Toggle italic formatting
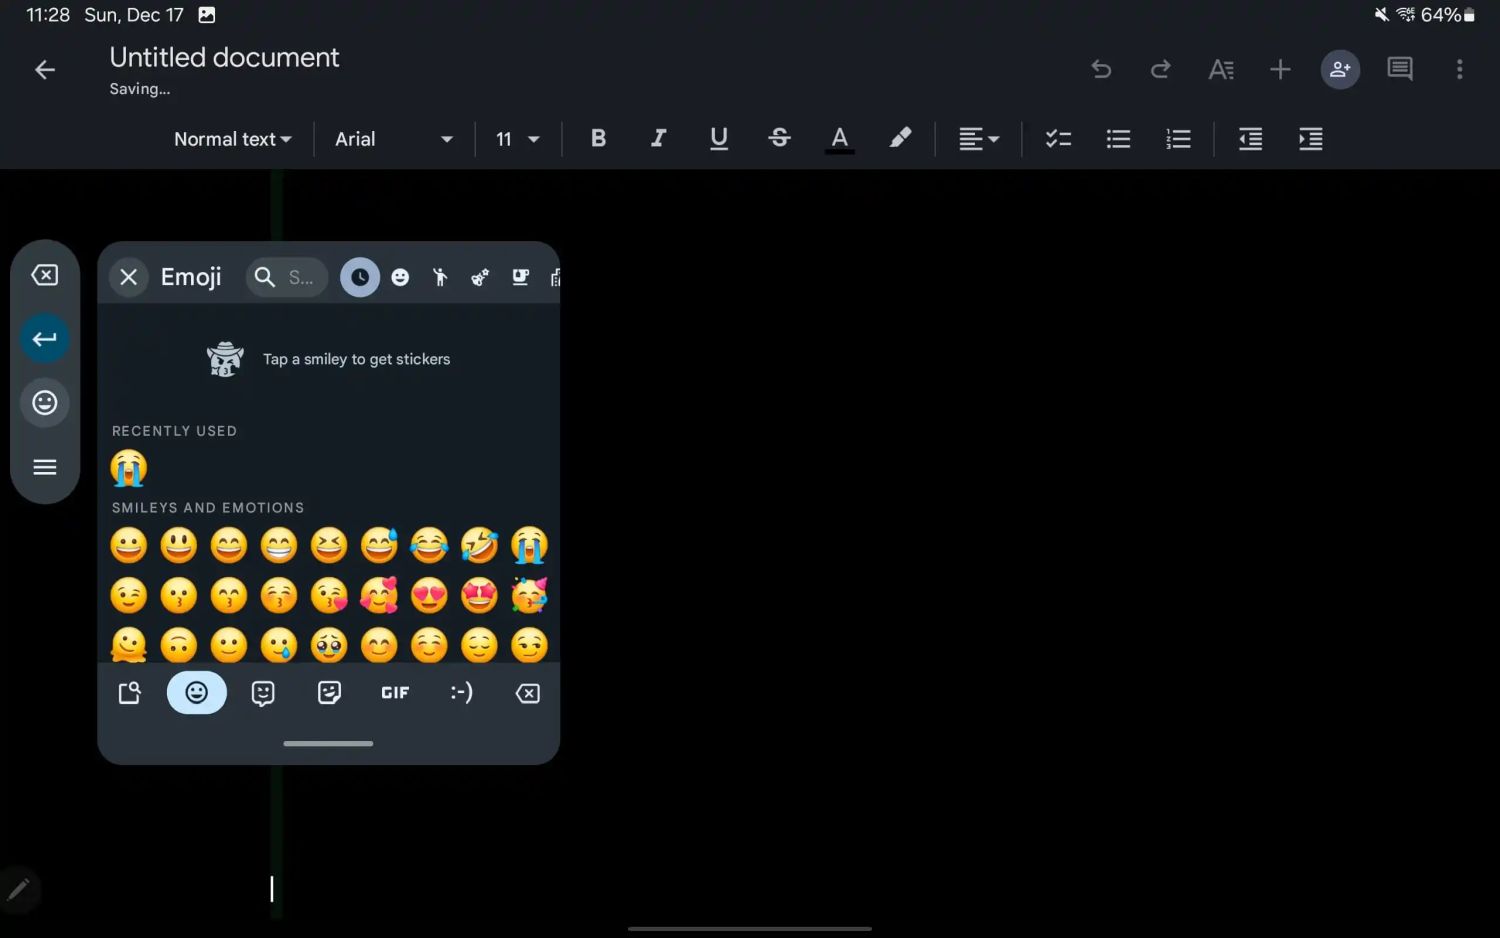The image size is (1500, 938). (658, 139)
